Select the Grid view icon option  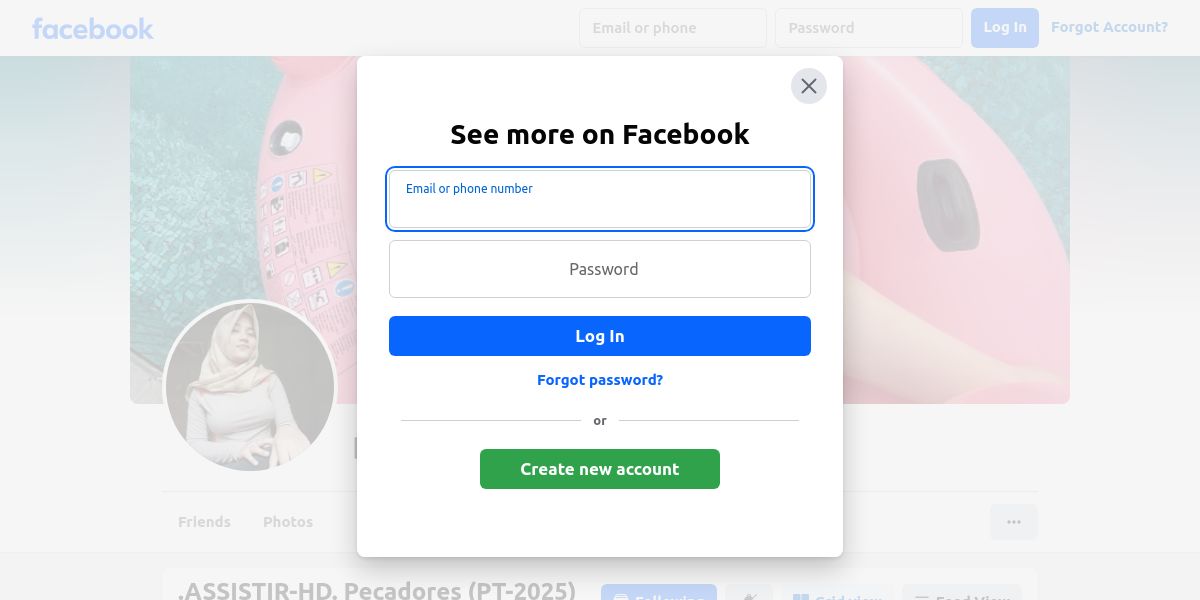[838, 593]
